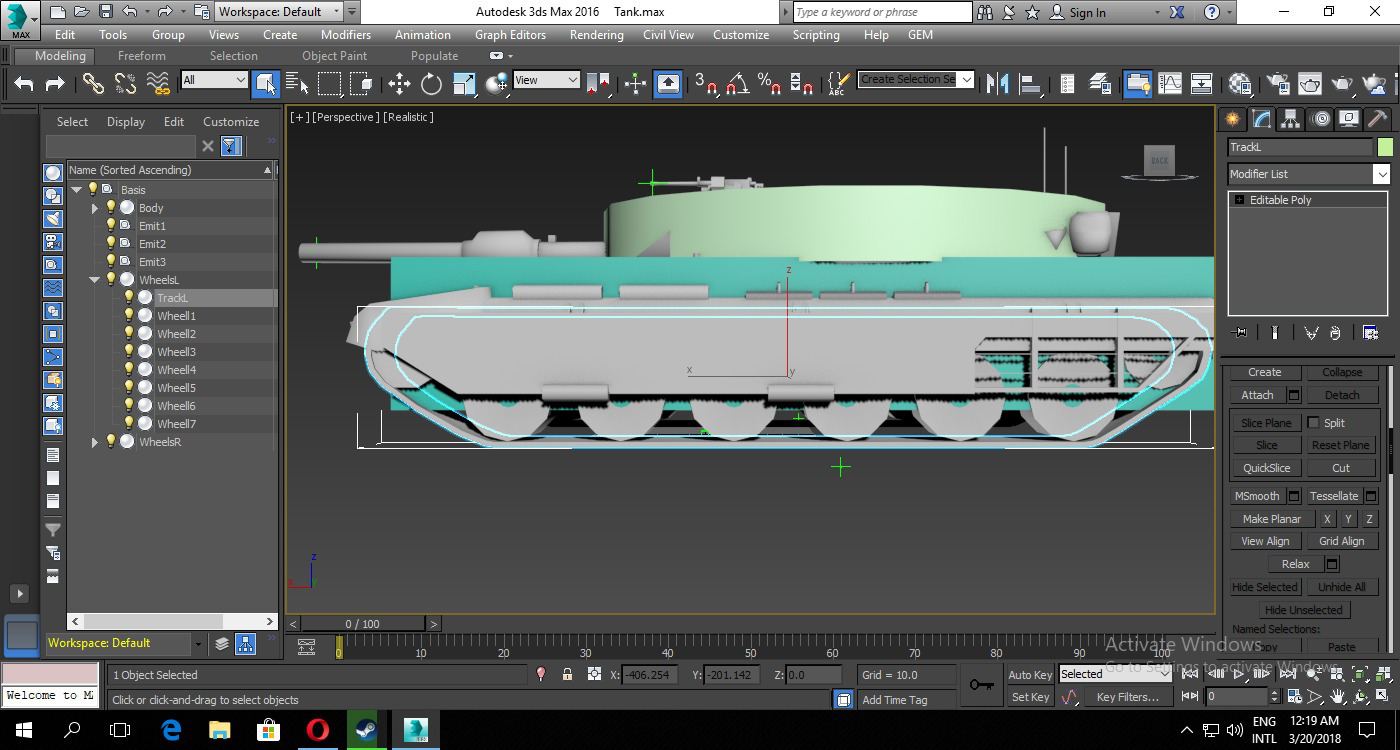
Task: Toggle light bulb visibility for WheelsR
Action: (x=111, y=441)
